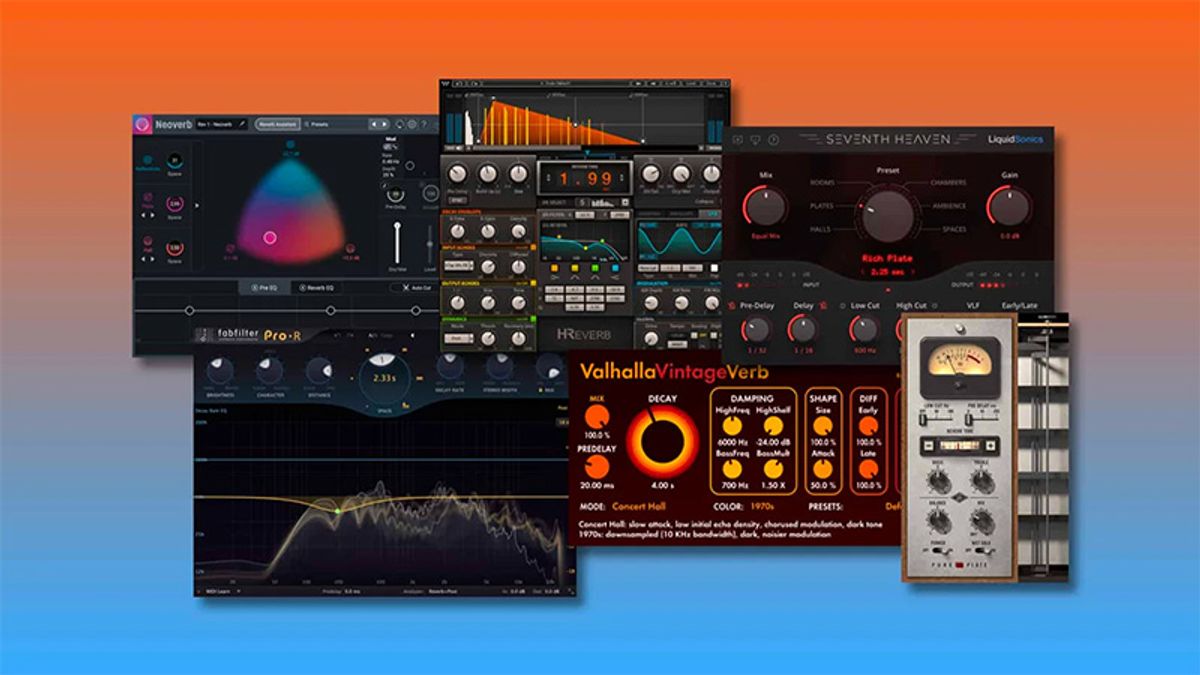Click the Neoverb Pre-Delay knob
This screenshot has width=1200, height=675.
[396, 194]
